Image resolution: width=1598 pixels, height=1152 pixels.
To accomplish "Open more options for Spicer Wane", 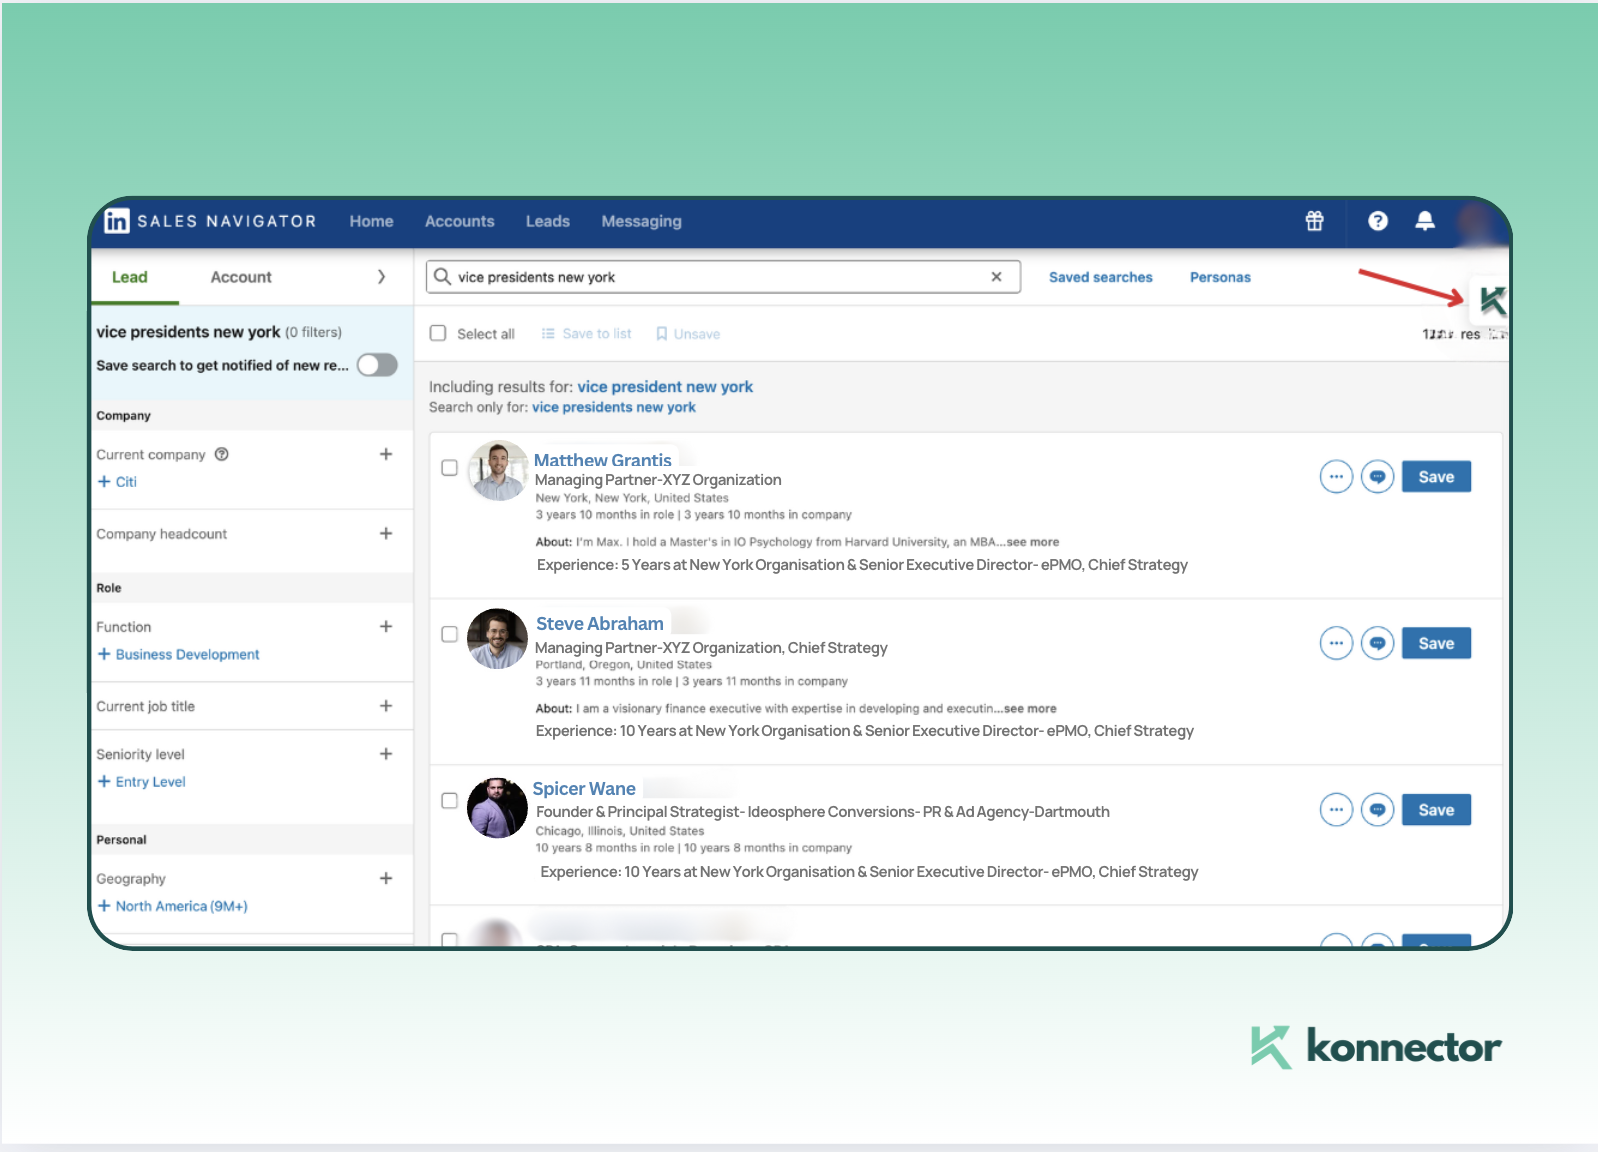I will pyautogui.click(x=1336, y=810).
